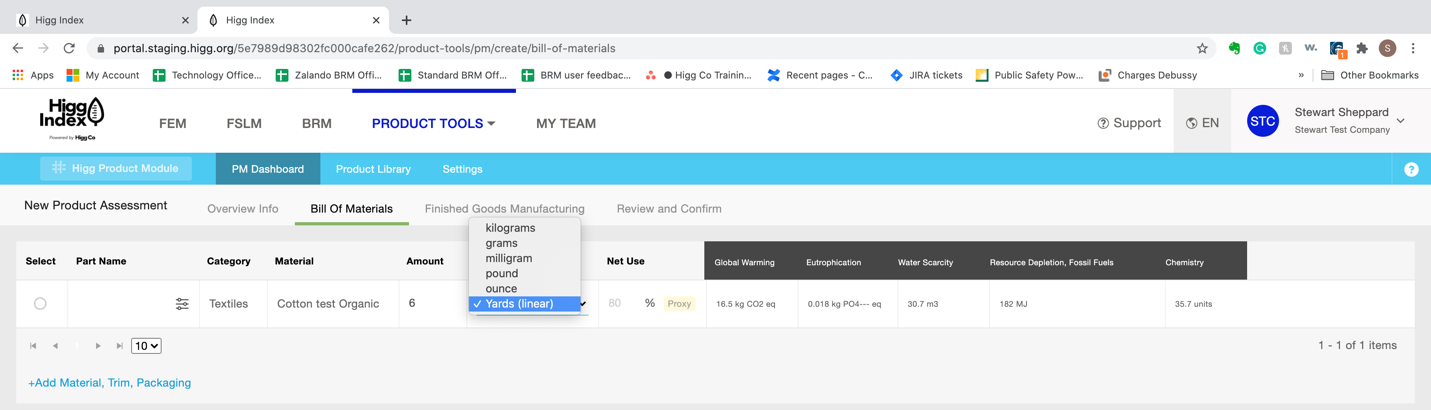Screen dimensions: 1431x410
Task: Choose pound from unit list
Action: coord(525,273)
